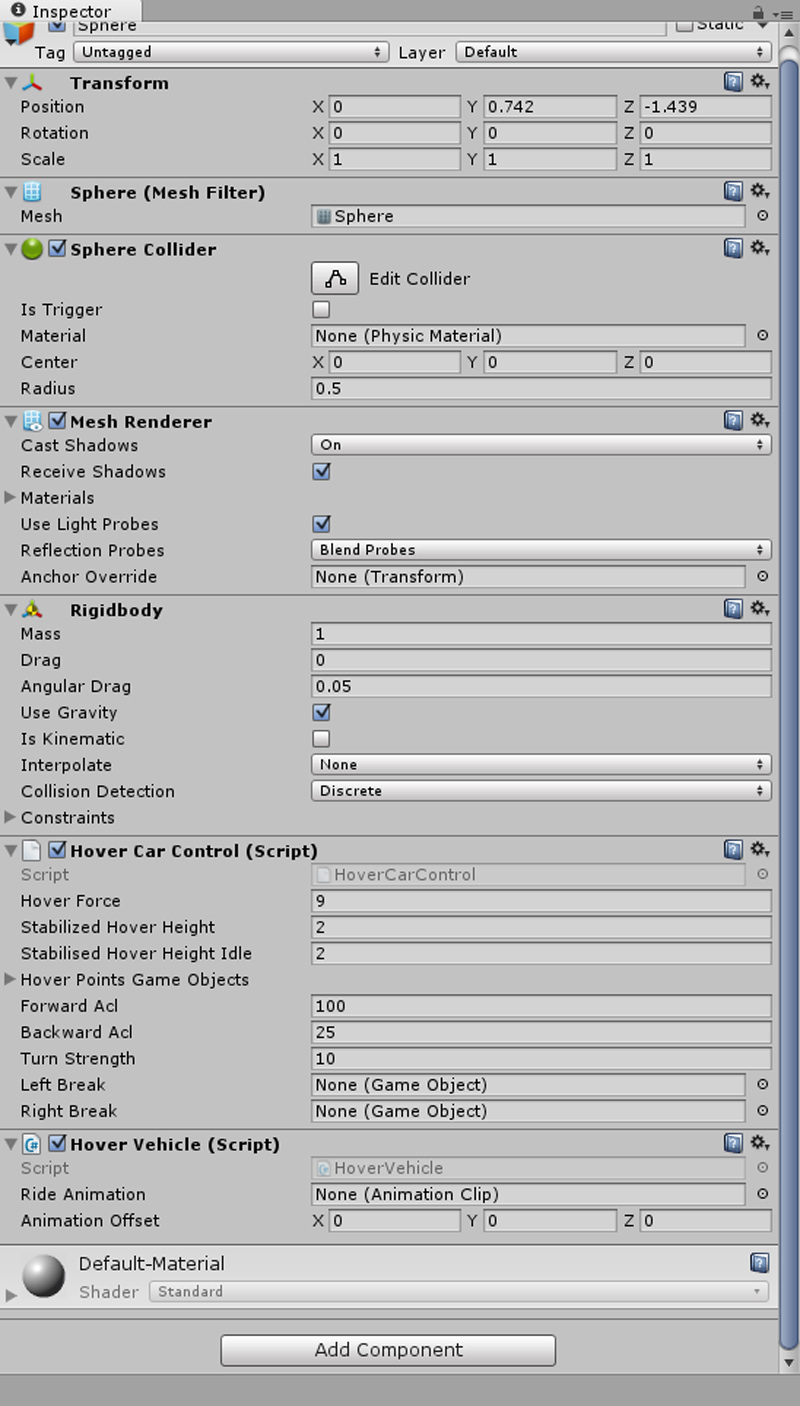The image size is (800, 1406).
Task: Select the Inspector tab
Action: click(x=70, y=11)
